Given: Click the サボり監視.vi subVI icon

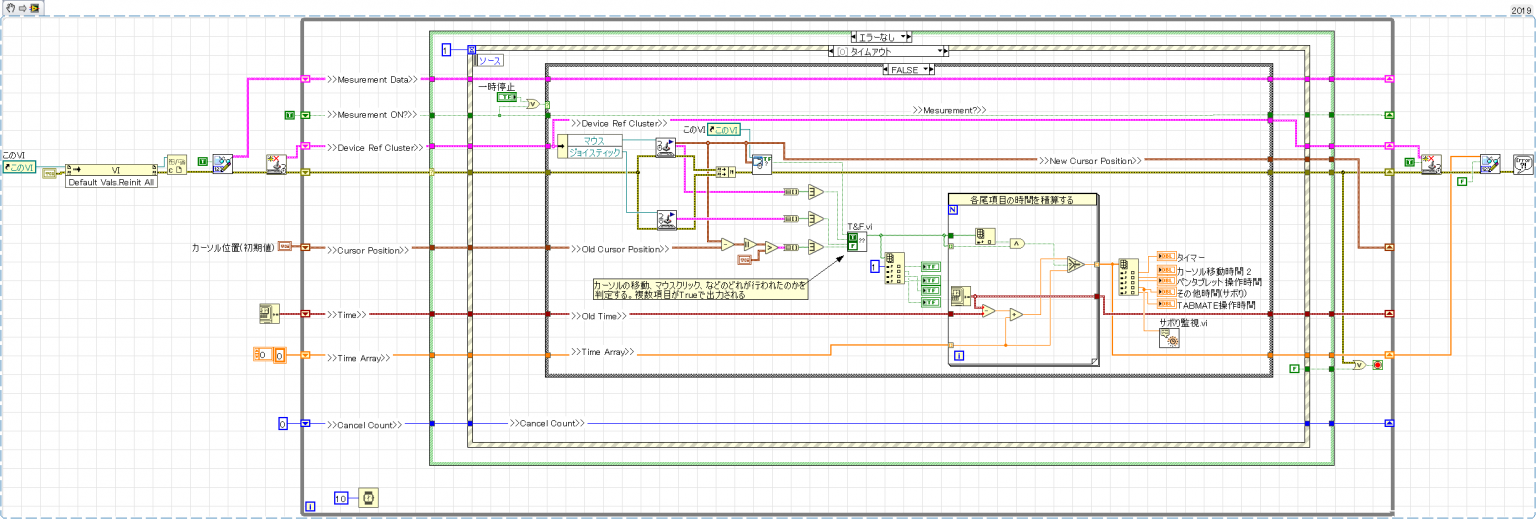Looking at the screenshot, I should [x=1169, y=340].
